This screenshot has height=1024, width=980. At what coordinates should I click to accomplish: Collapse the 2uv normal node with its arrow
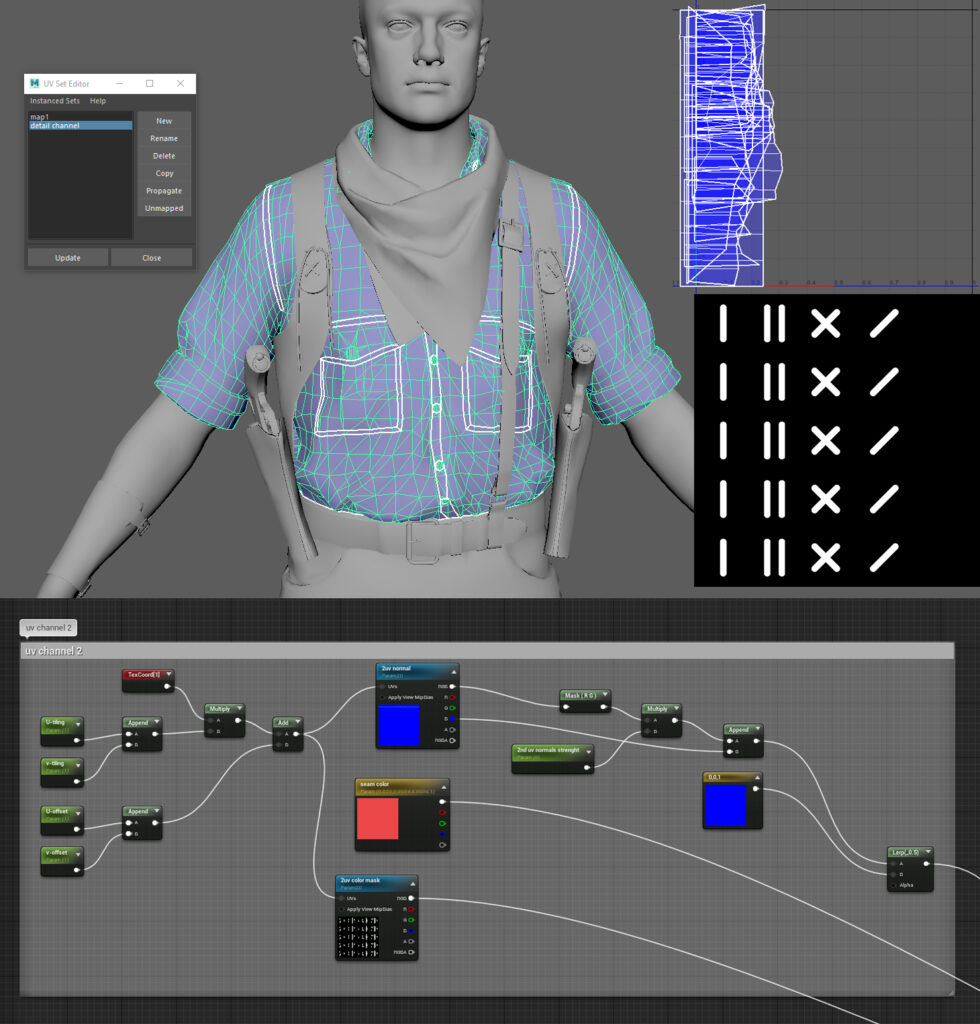pos(454,672)
